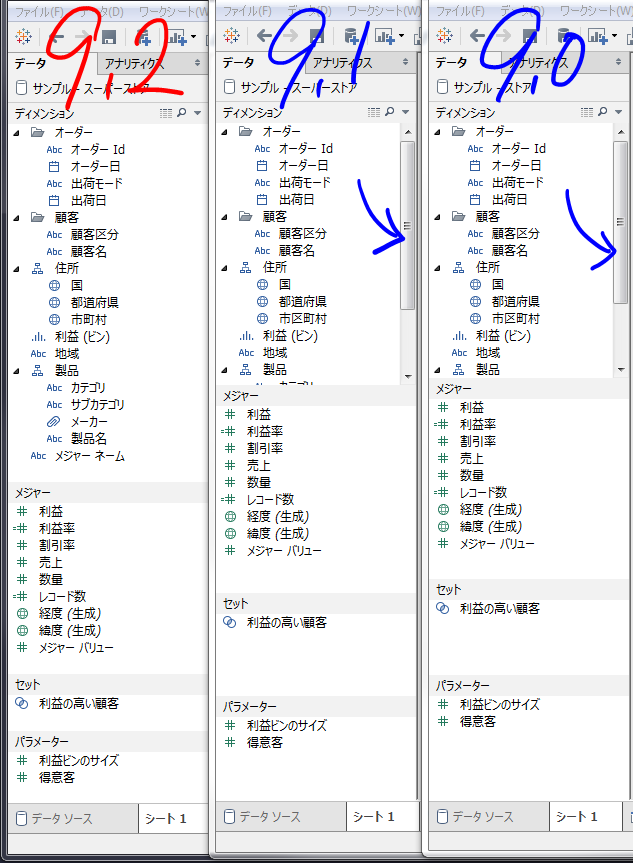Screen dimensions: 633x863
Task: Click set icon beside 利益の高い顧客 in right window
Action: click(x=443, y=608)
